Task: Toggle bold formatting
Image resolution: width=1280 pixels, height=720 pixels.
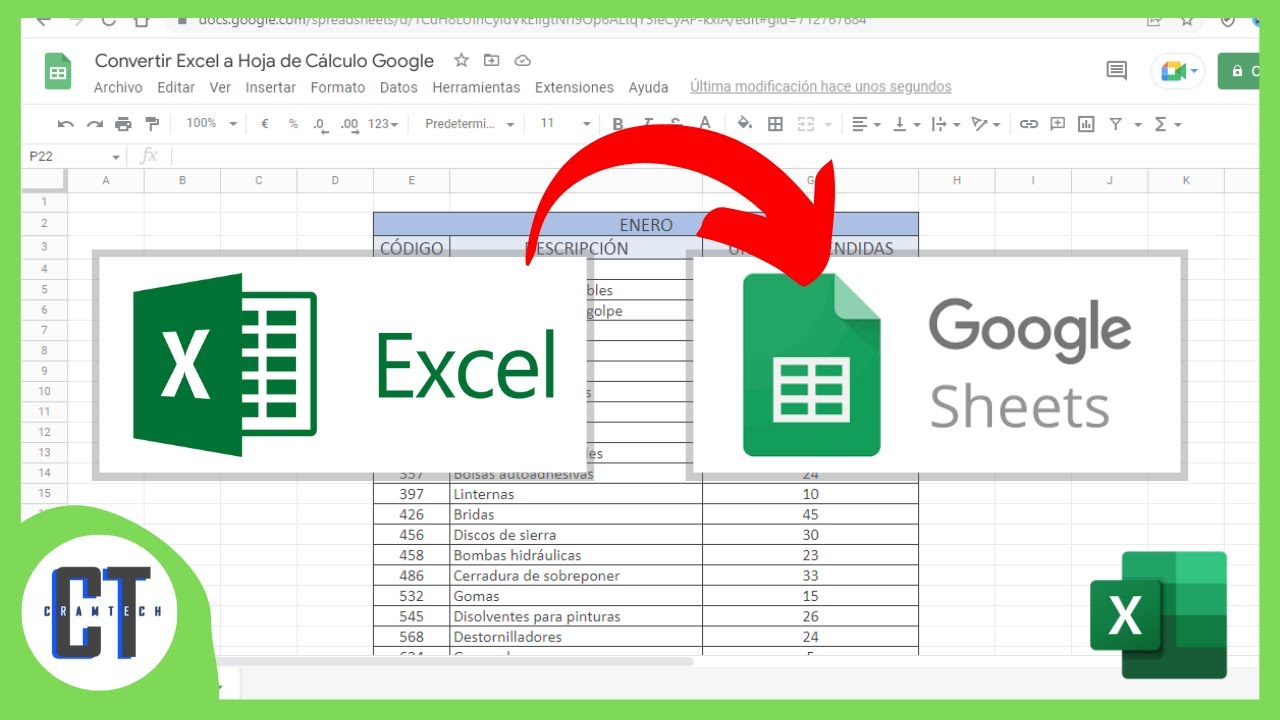Action: click(618, 124)
